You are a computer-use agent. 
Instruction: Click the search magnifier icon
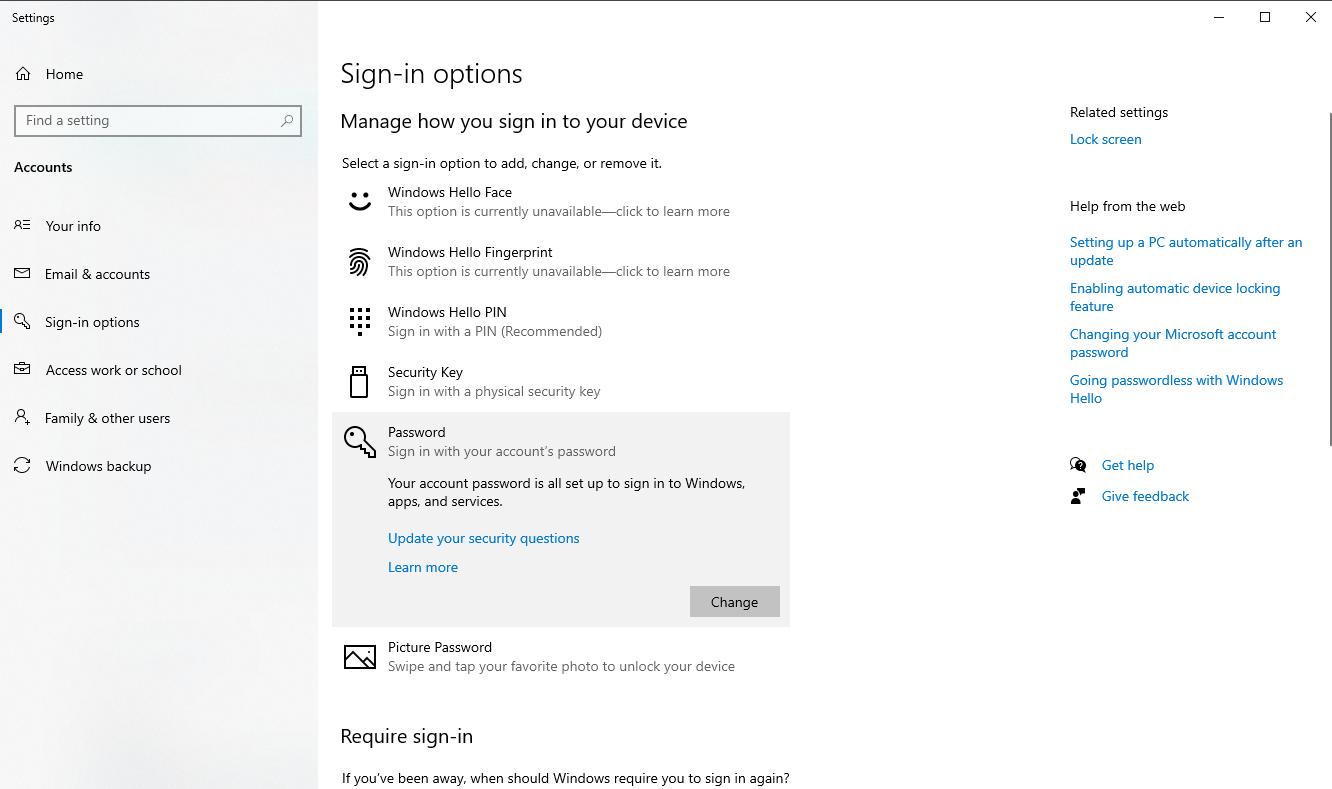tap(287, 120)
